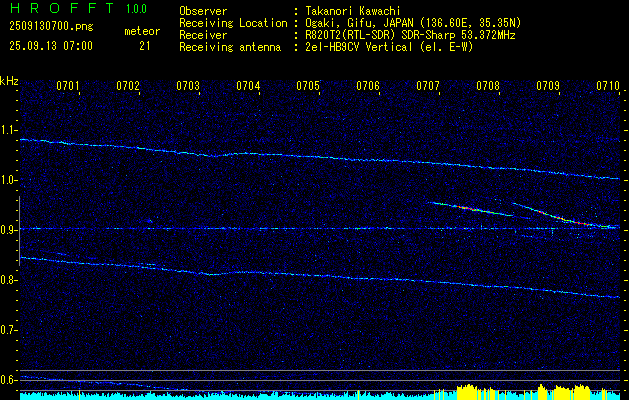
Task: Click the 0707 time marker
Action: (x=428, y=86)
